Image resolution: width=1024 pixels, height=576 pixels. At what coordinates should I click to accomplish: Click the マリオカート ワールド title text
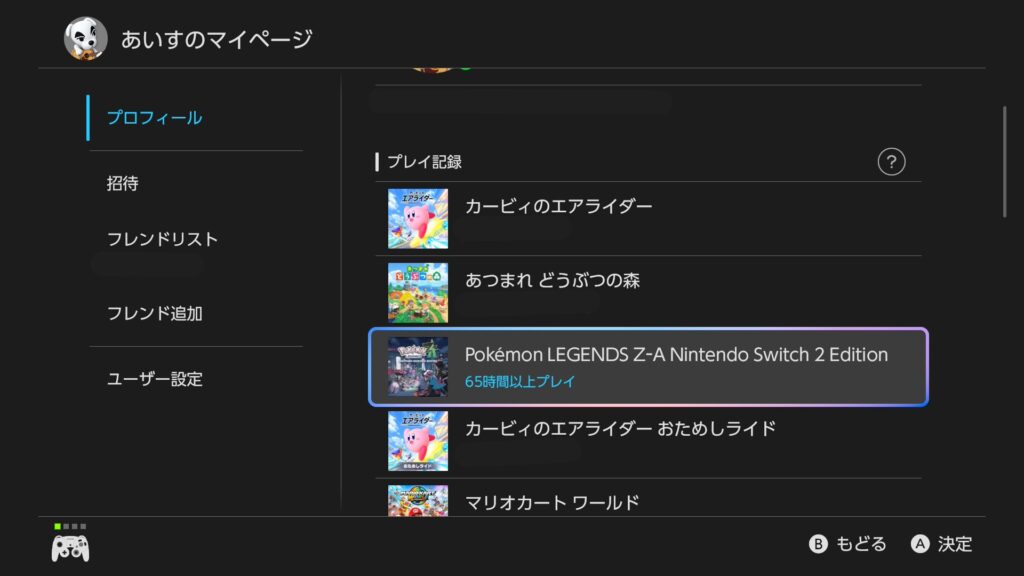(552, 503)
